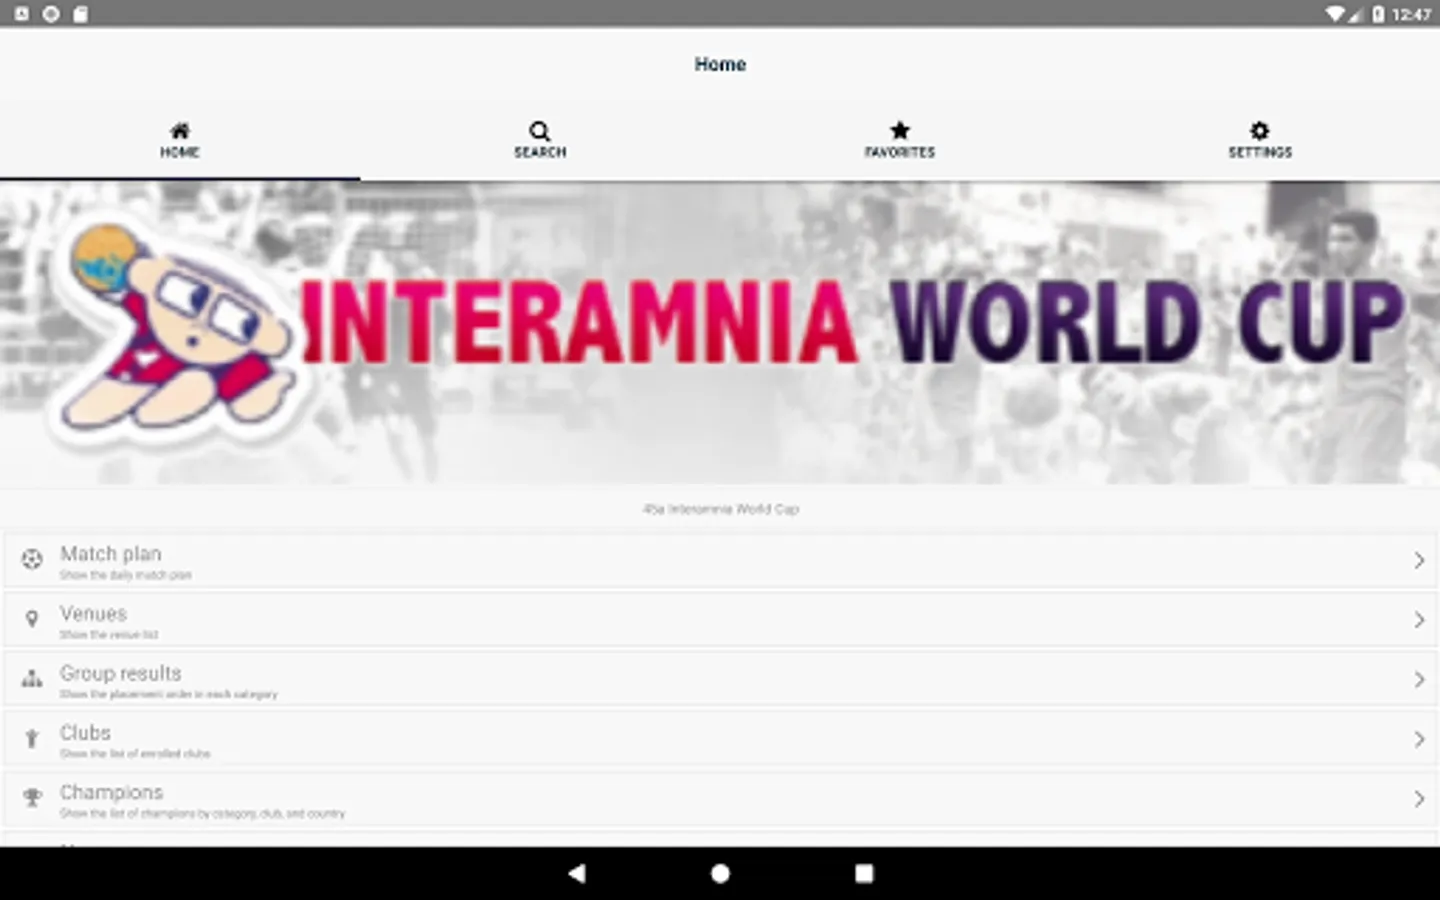Select the "Group results" title text

pos(121,673)
